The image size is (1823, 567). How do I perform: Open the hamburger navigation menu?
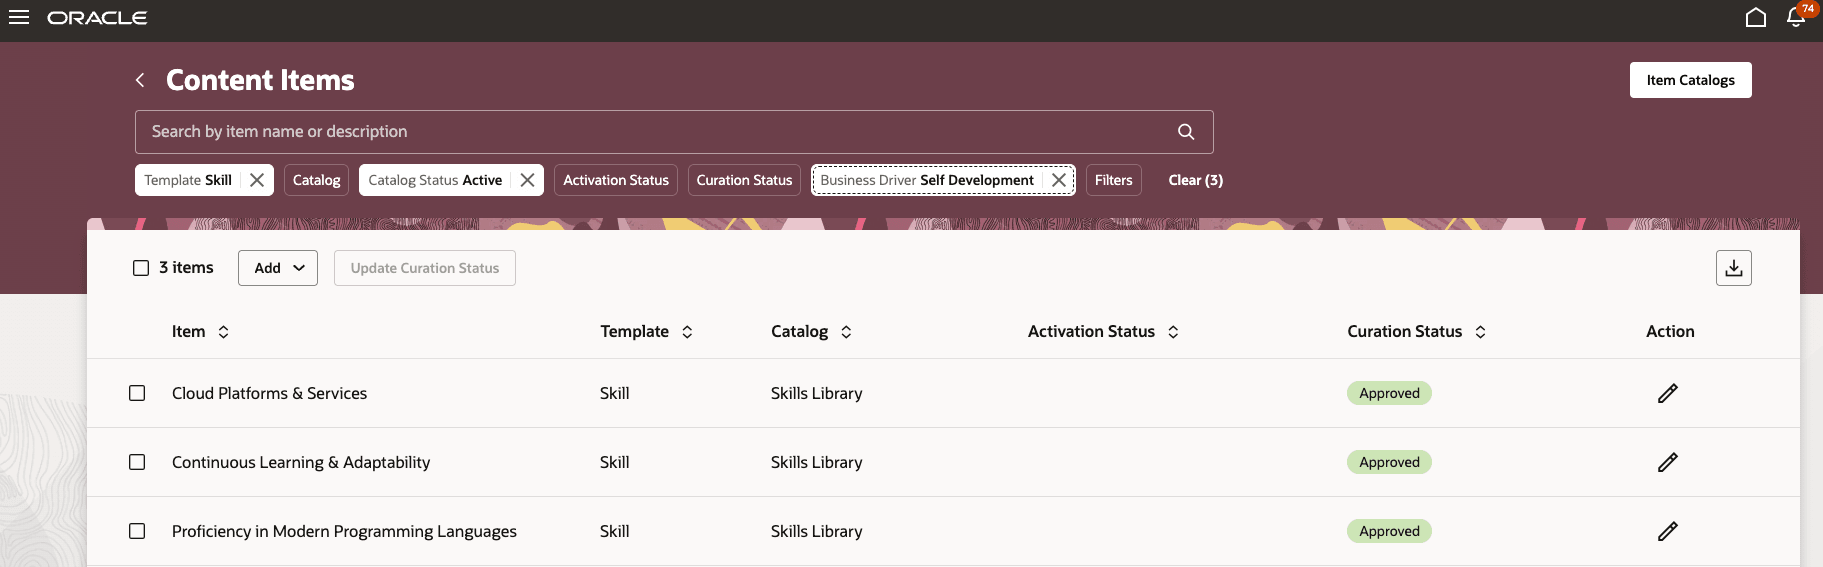19,18
